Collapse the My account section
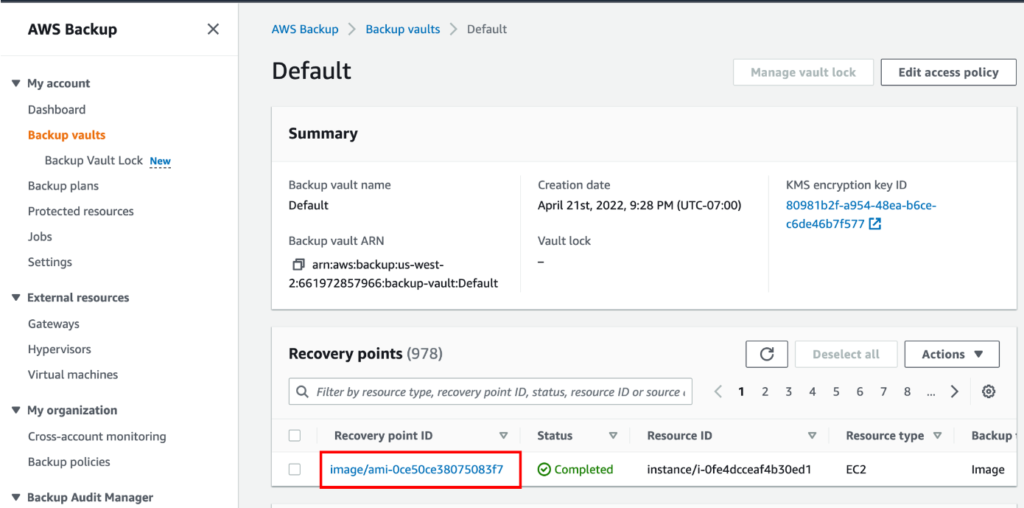1024x508 pixels. (16, 84)
